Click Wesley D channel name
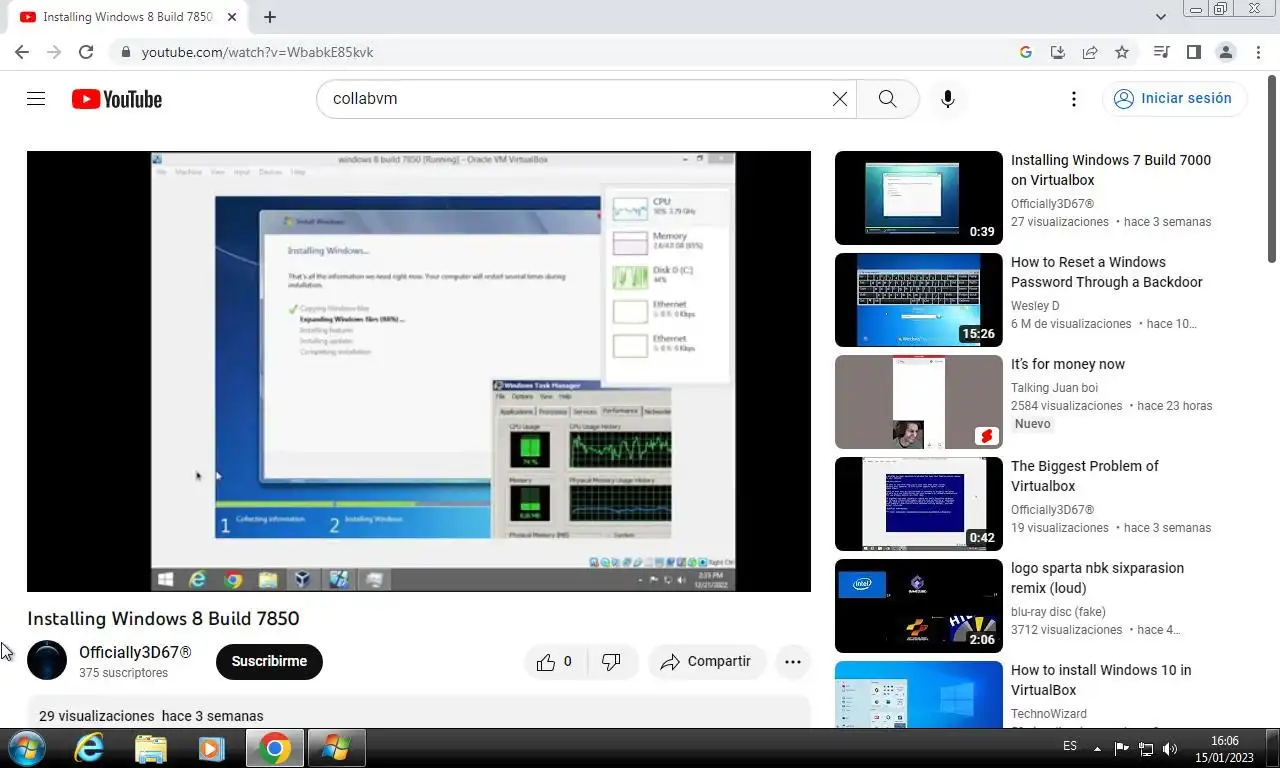The height and width of the screenshot is (768, 1280). click(x=1035, y=306)
